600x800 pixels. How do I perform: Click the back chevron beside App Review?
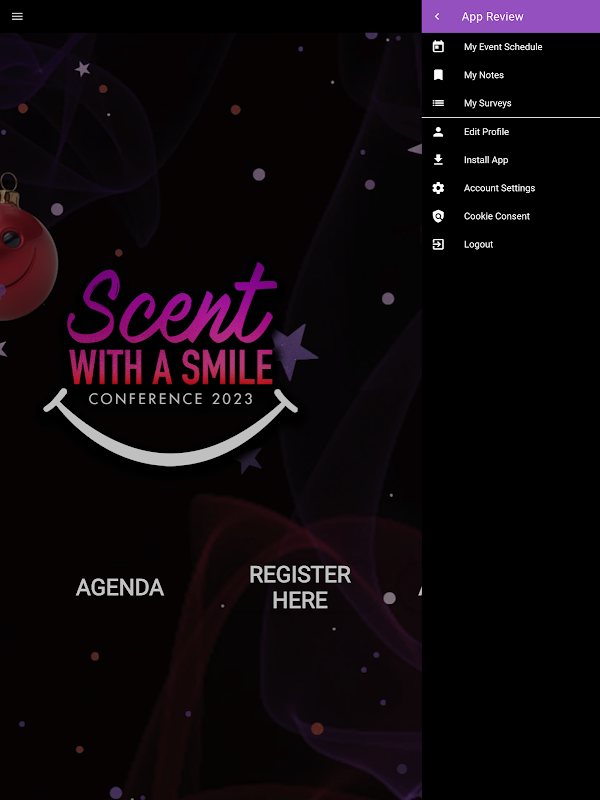coord(437,16)
